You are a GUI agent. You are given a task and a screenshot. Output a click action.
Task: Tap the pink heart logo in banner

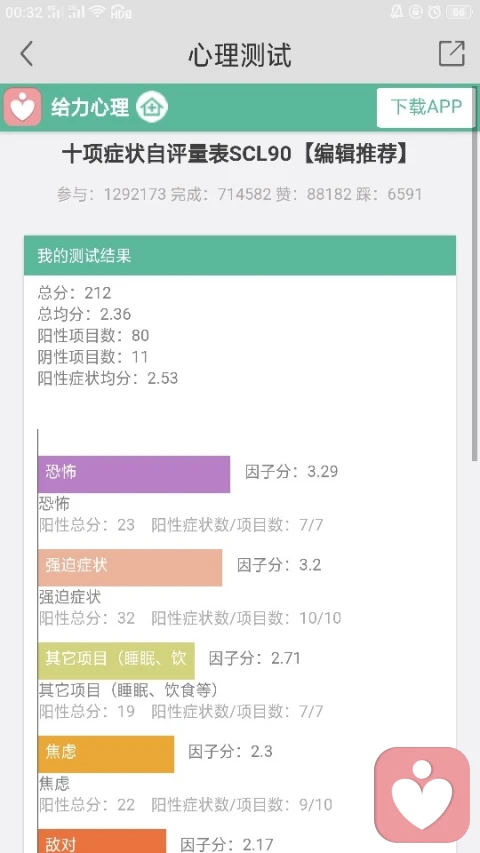[22, 107]
